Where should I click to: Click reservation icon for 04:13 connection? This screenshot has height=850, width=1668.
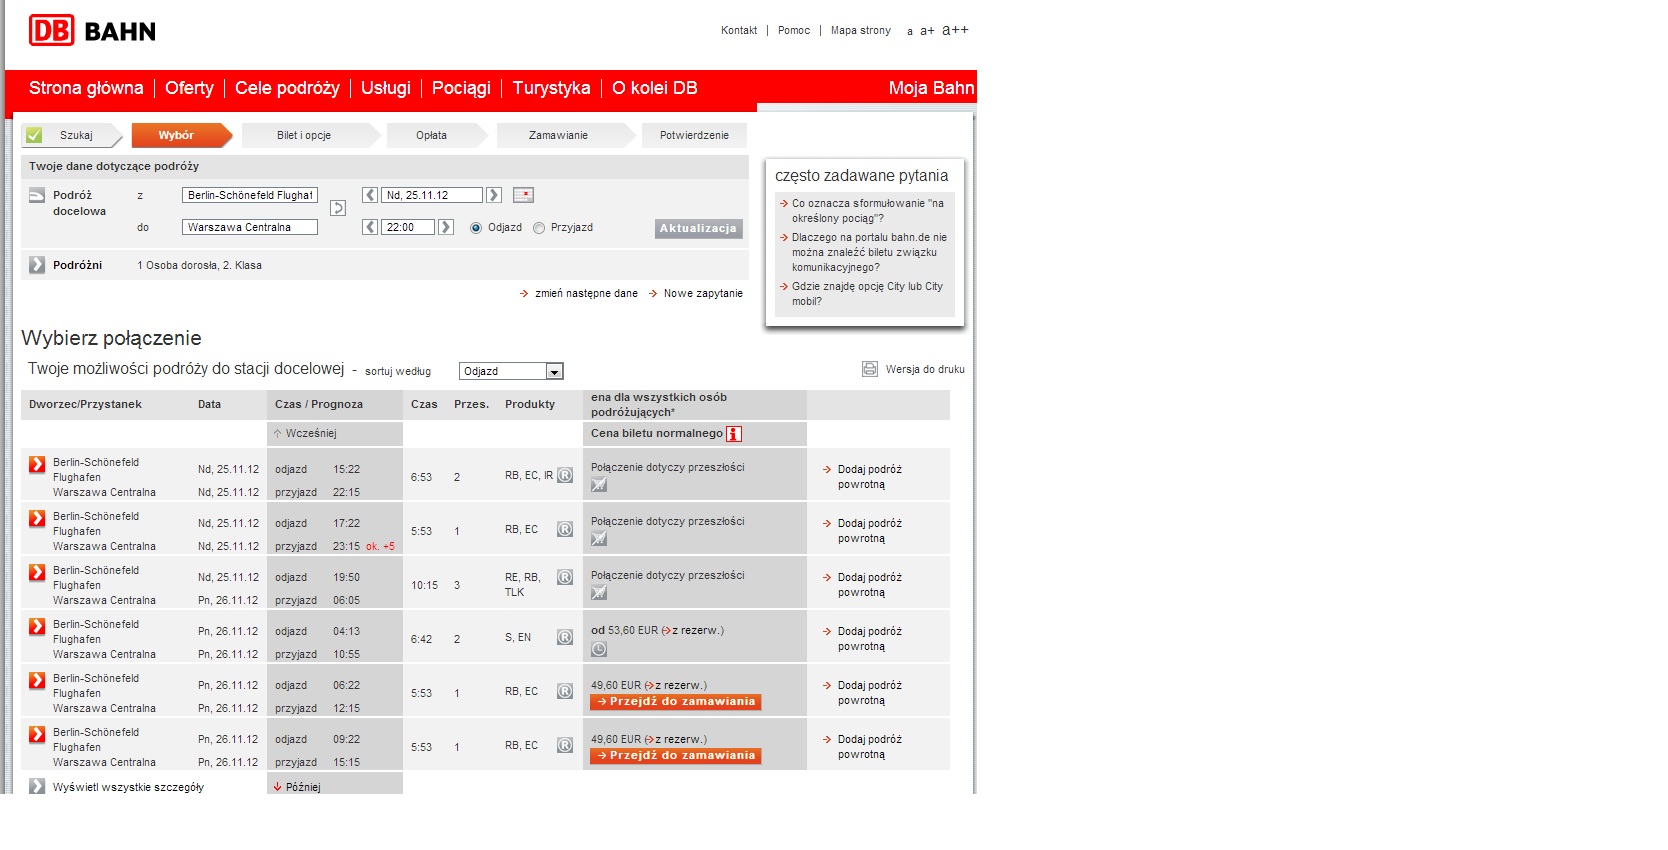[x=565, y=637]
